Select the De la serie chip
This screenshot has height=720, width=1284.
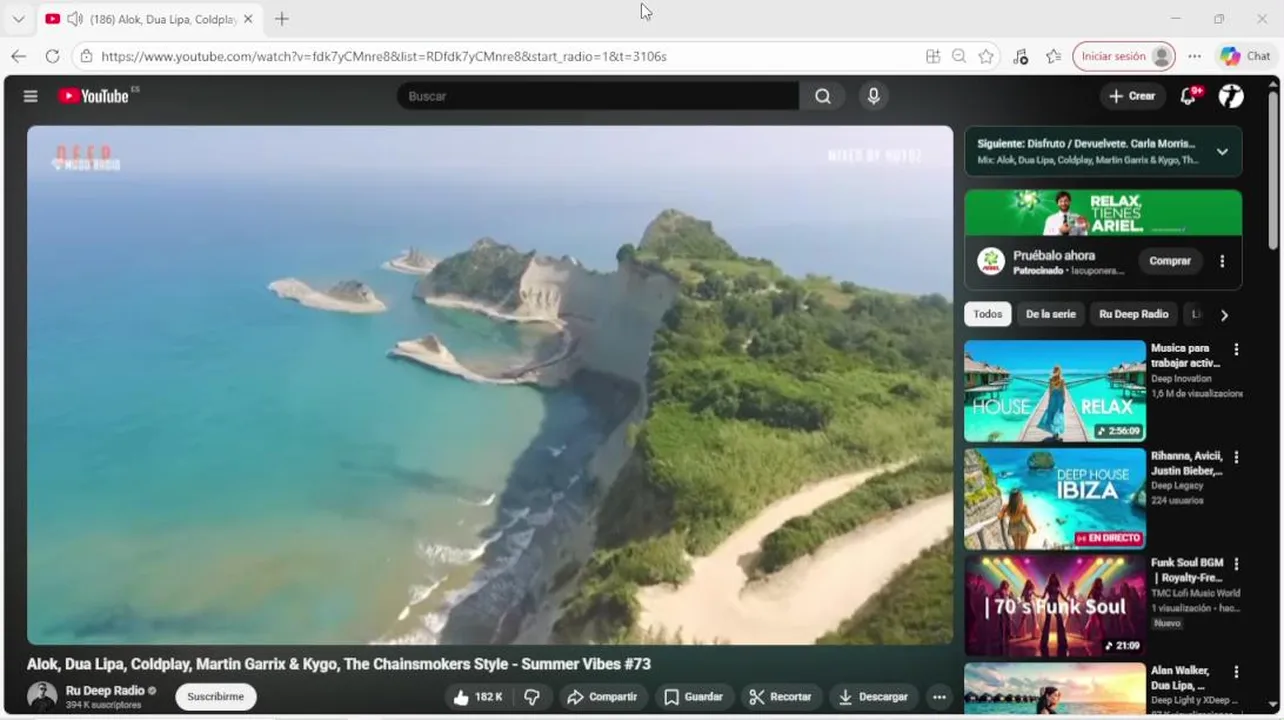coord(1050,314)
